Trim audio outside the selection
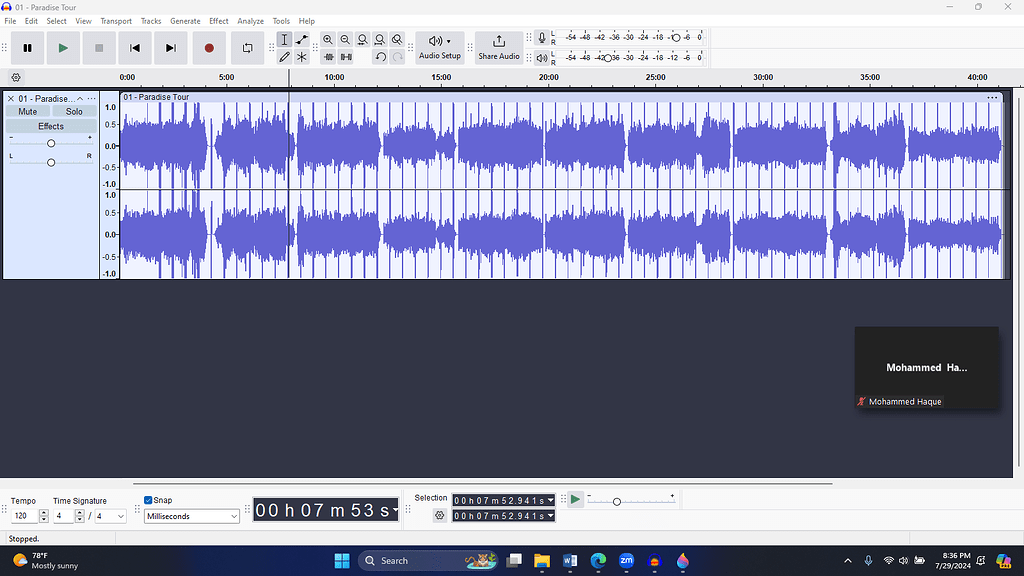1024x576 pixels. [x=328, y=56]
